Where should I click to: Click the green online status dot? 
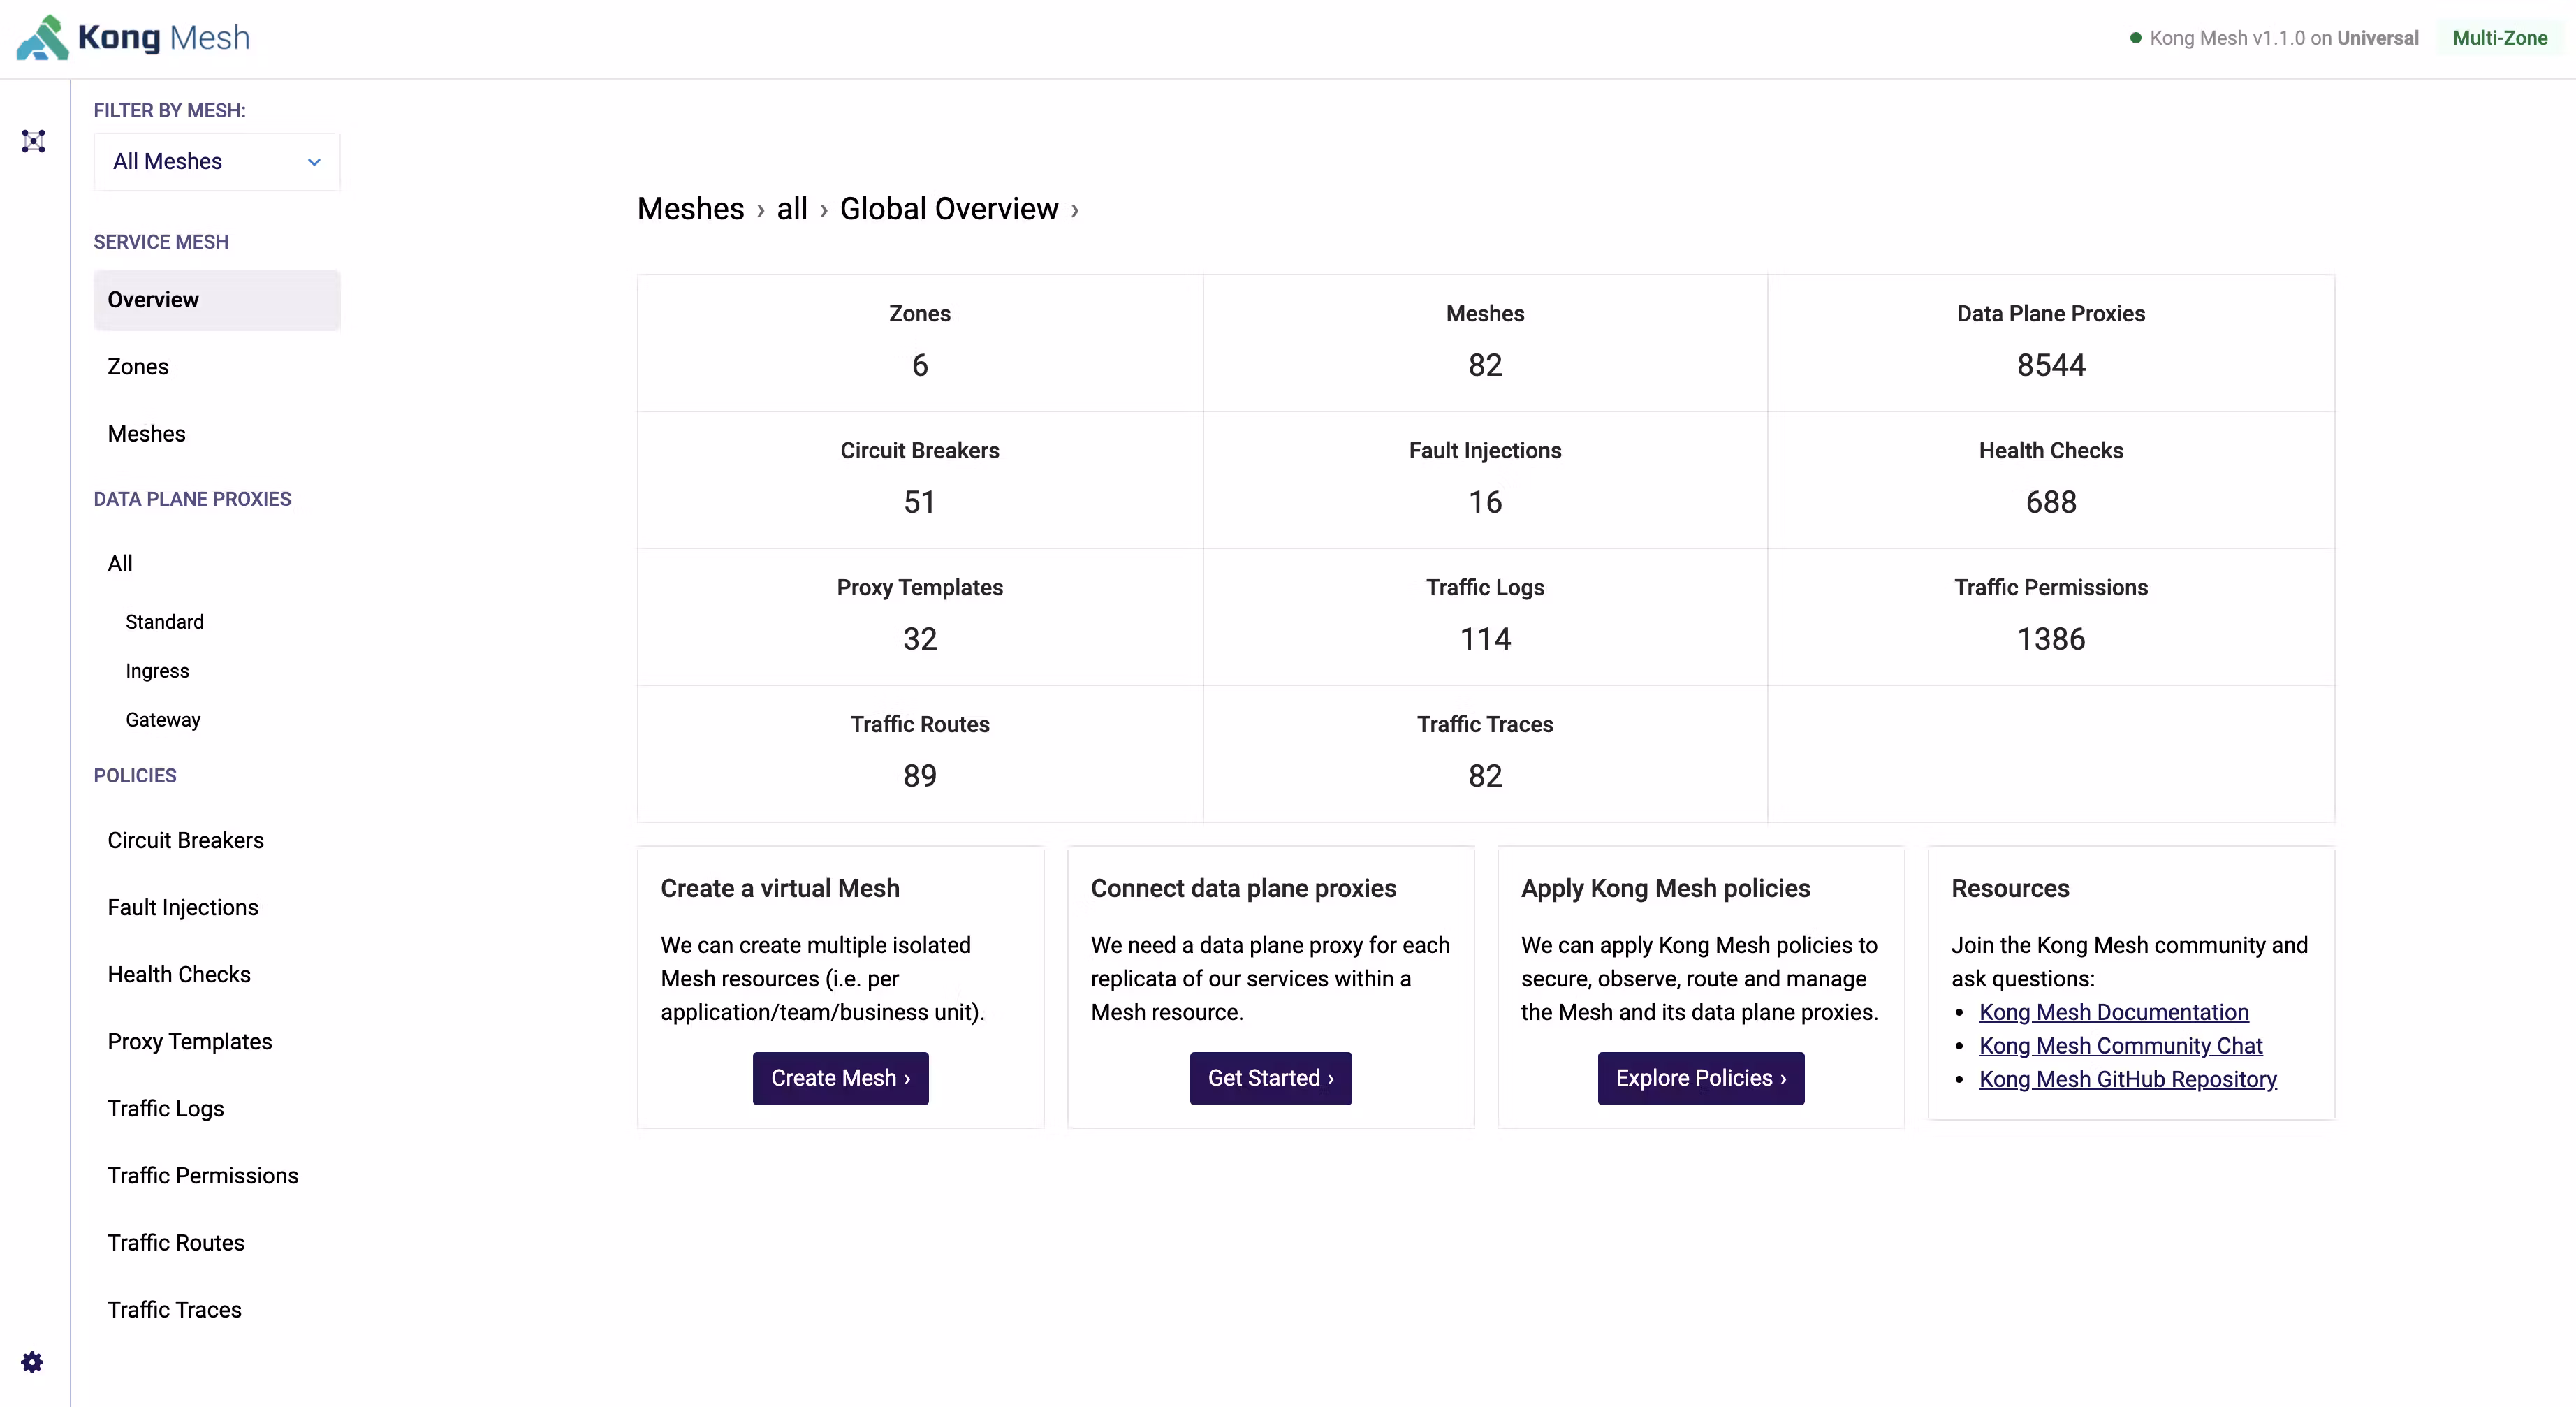[x=2135, y=38]
